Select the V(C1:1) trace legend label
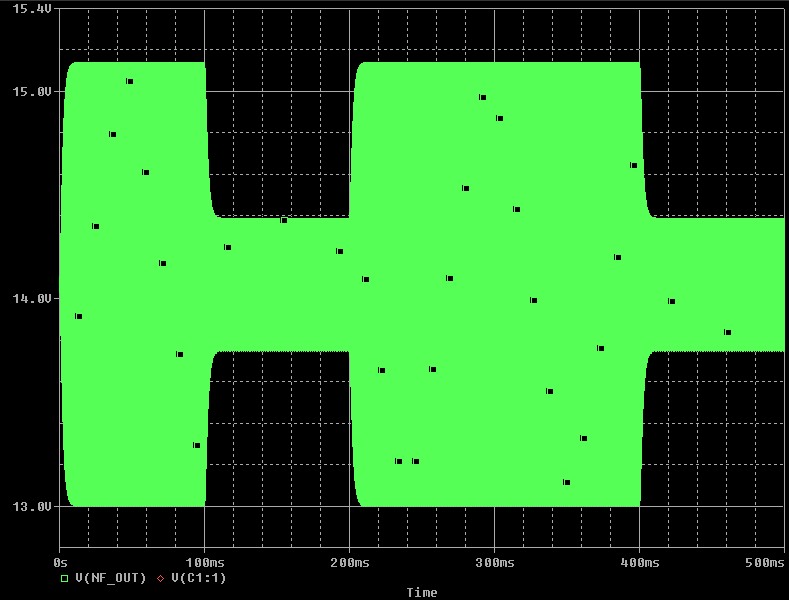 tap(199, 578)
